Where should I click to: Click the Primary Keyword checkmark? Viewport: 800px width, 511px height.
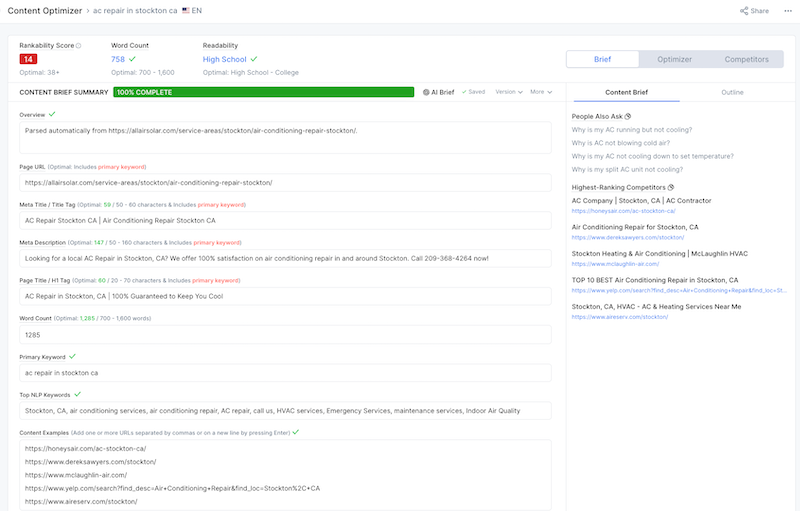coord(72,356)
